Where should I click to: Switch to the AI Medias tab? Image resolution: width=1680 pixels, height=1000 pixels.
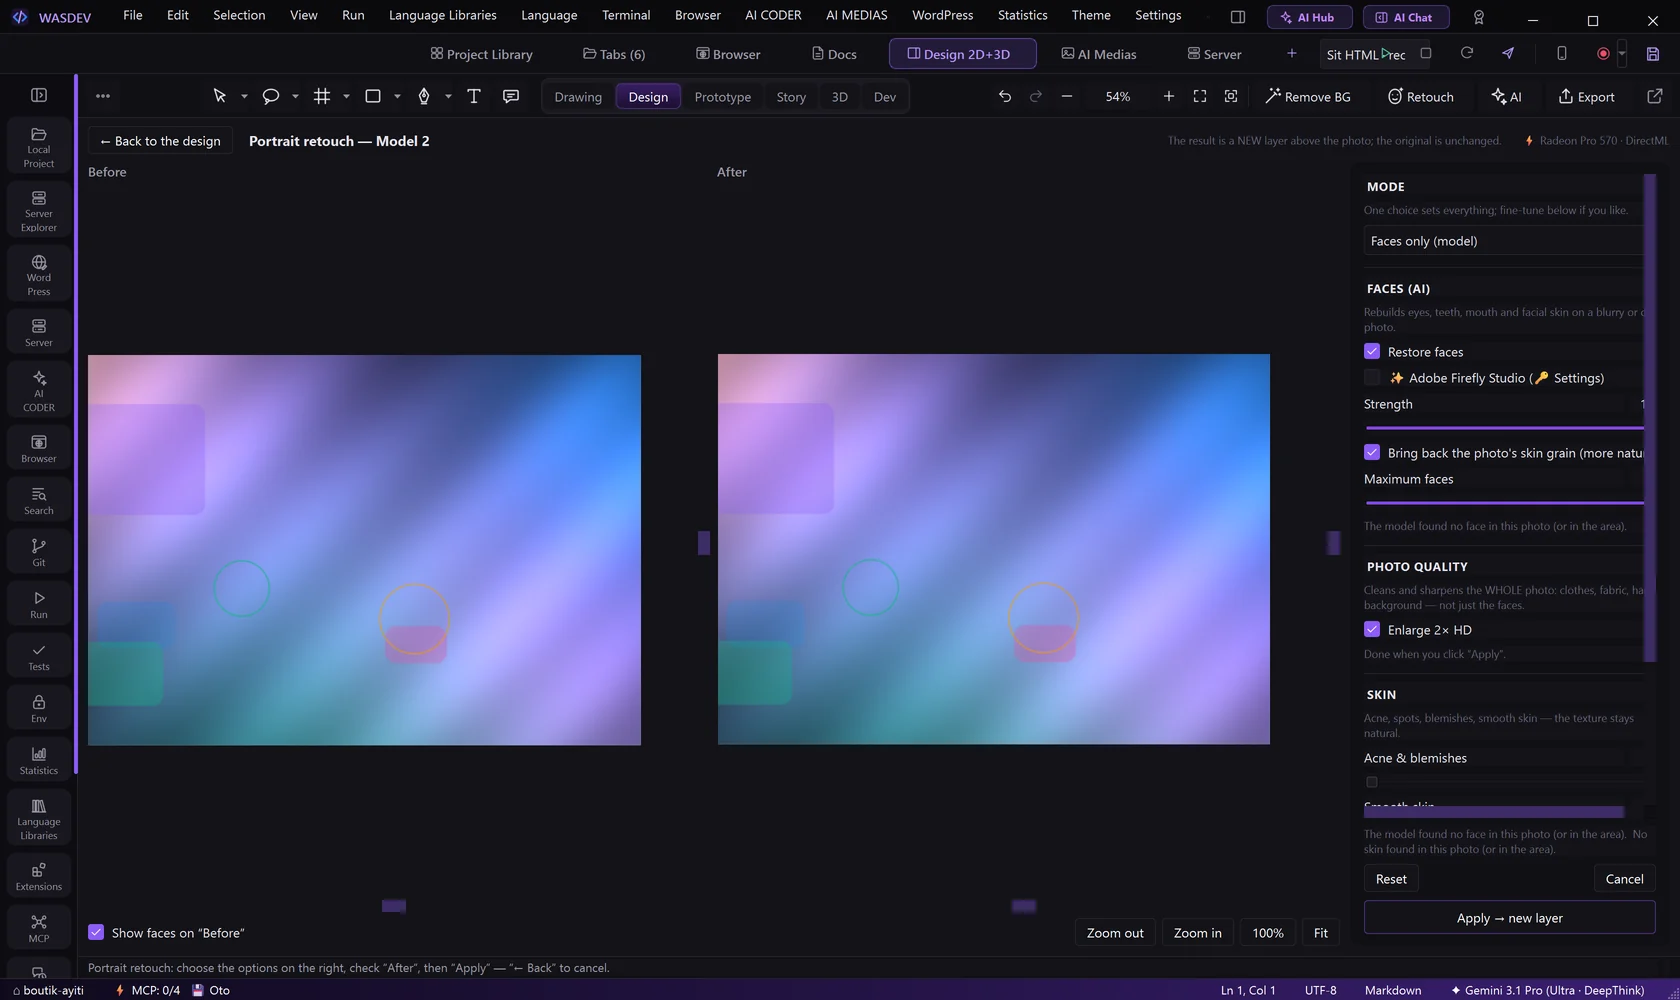[1098, 54]
